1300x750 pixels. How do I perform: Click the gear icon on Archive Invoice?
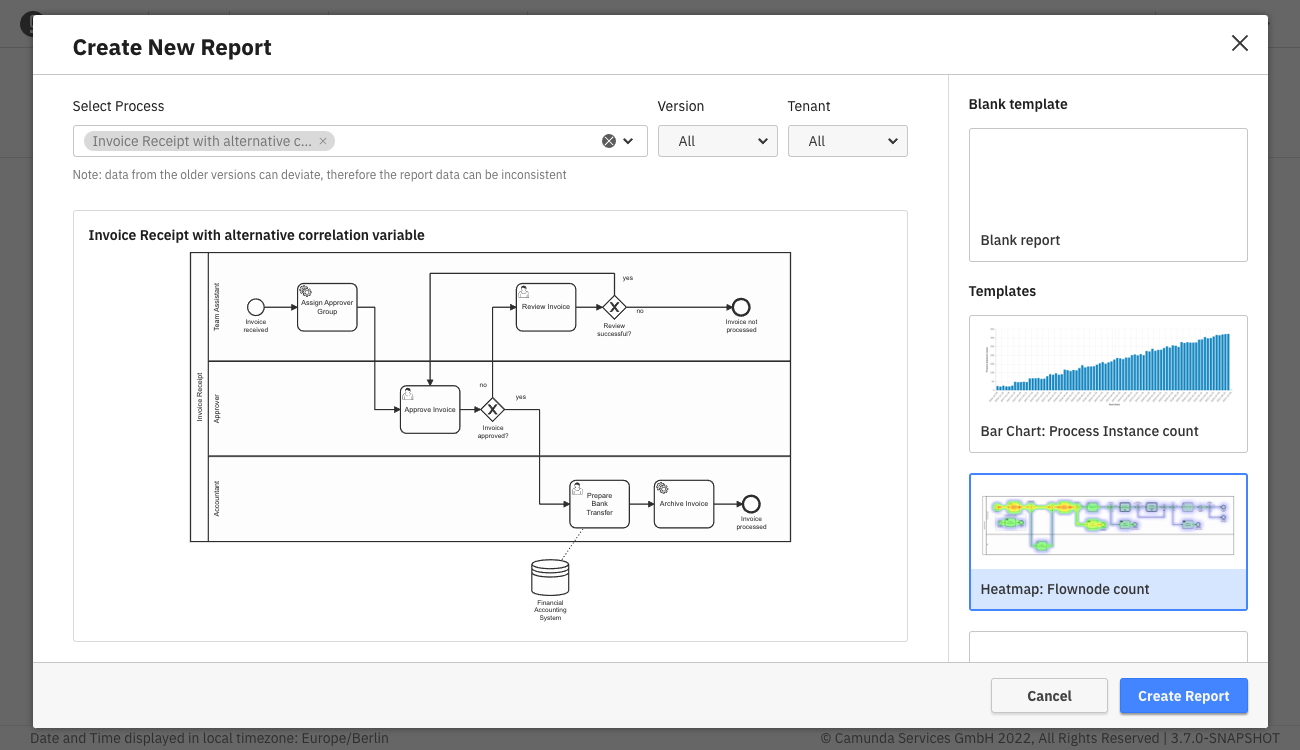point(662,488)
